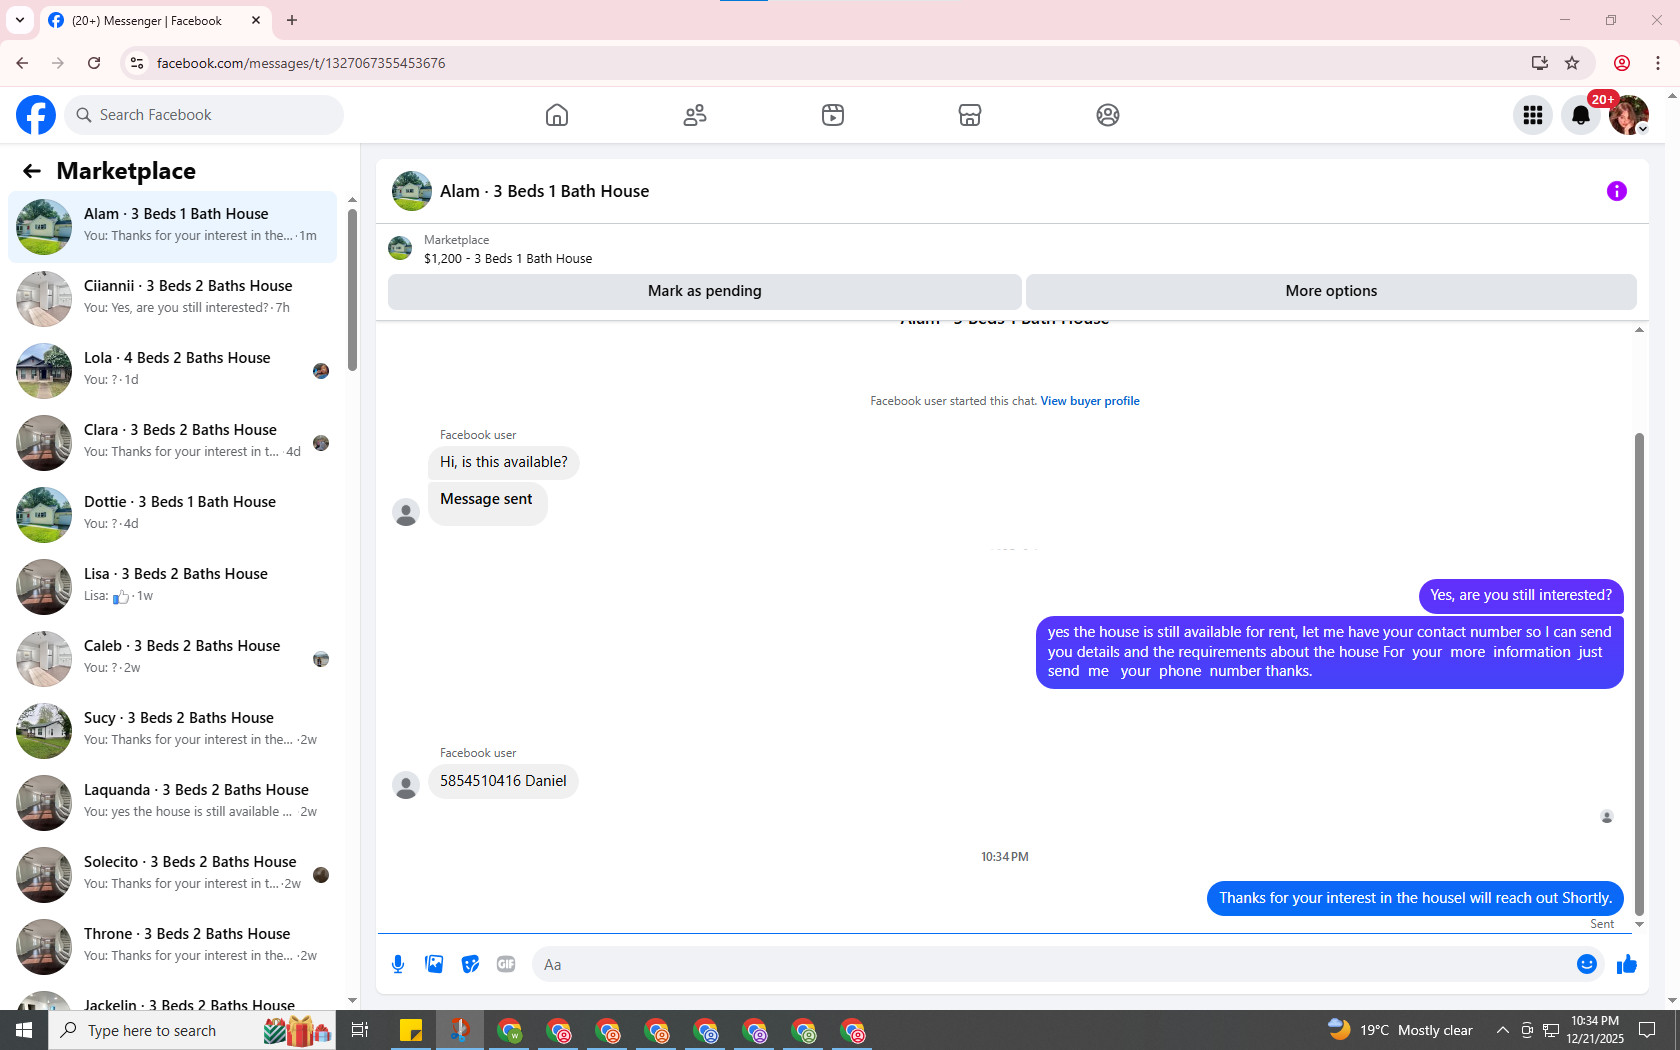Image resolution: width=1680 pixels, height=1050 pixels.
Task: Open Sucy 3 Beds 2 Baths conversation
Action: tap(172, 731)
